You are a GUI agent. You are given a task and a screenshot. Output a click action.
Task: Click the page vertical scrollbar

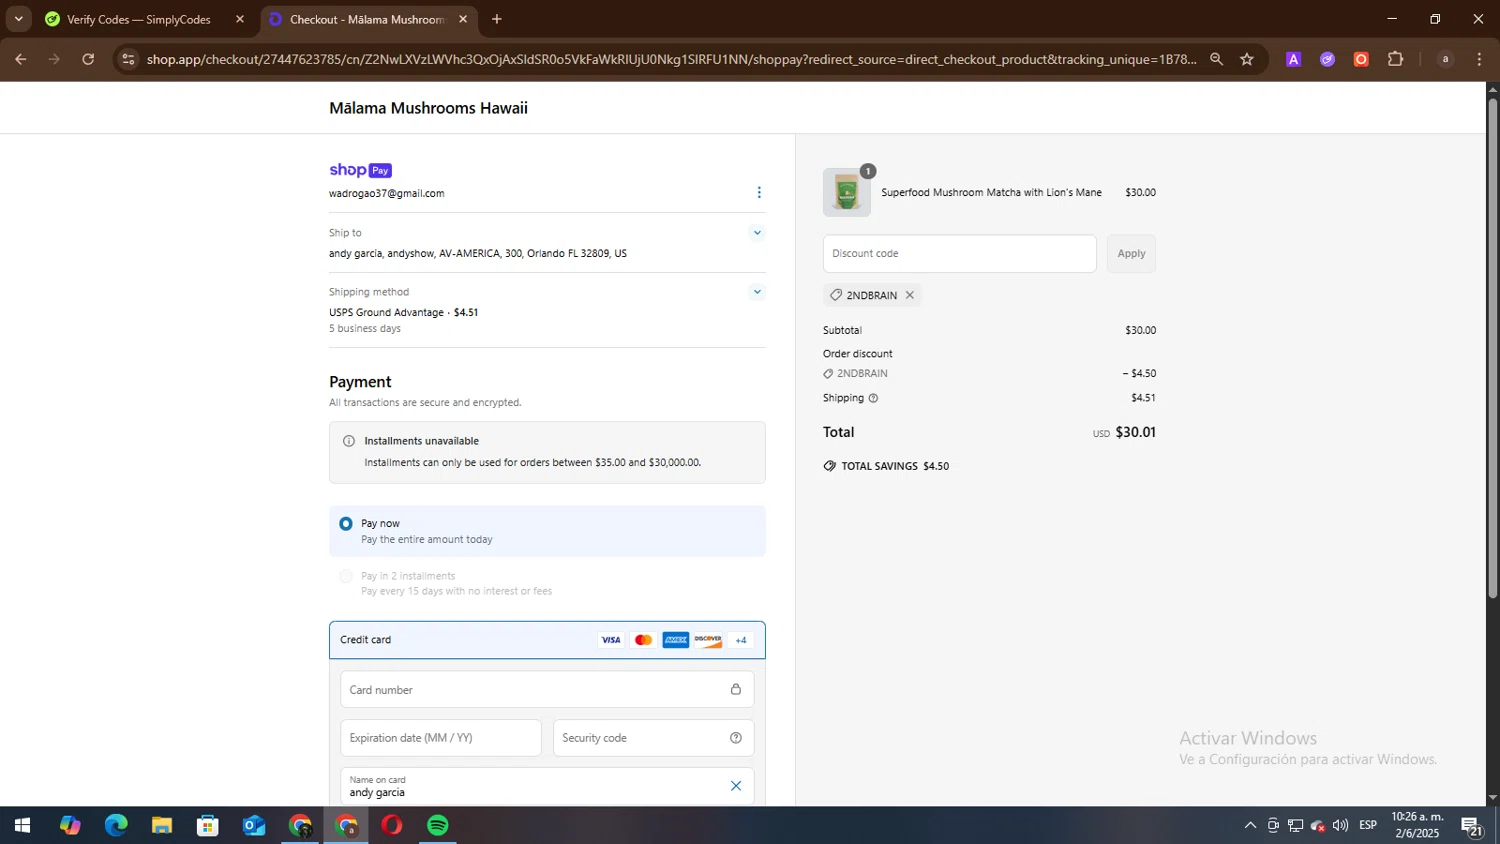[x=1493, y=348]
